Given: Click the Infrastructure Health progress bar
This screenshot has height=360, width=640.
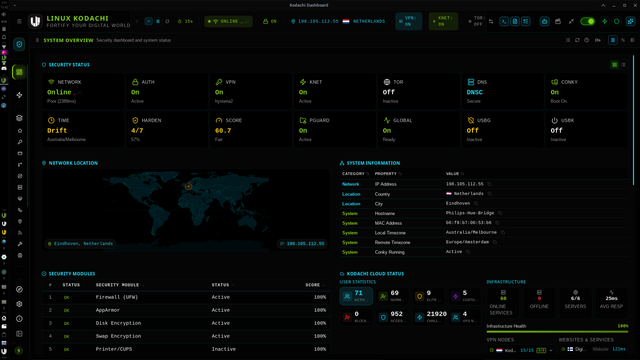Looking at the screenshot, I should click(557, 332).
